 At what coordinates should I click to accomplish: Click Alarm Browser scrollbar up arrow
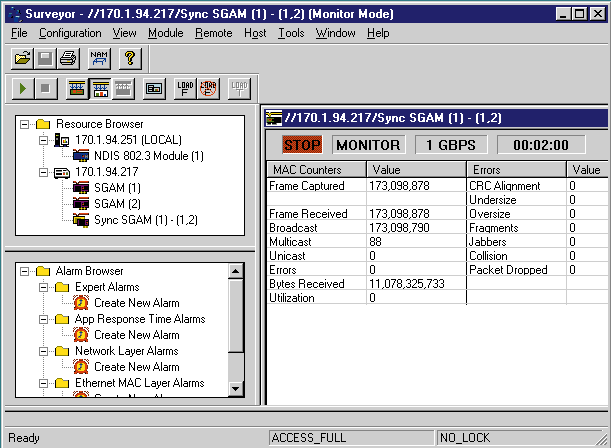tap(235, 271)
